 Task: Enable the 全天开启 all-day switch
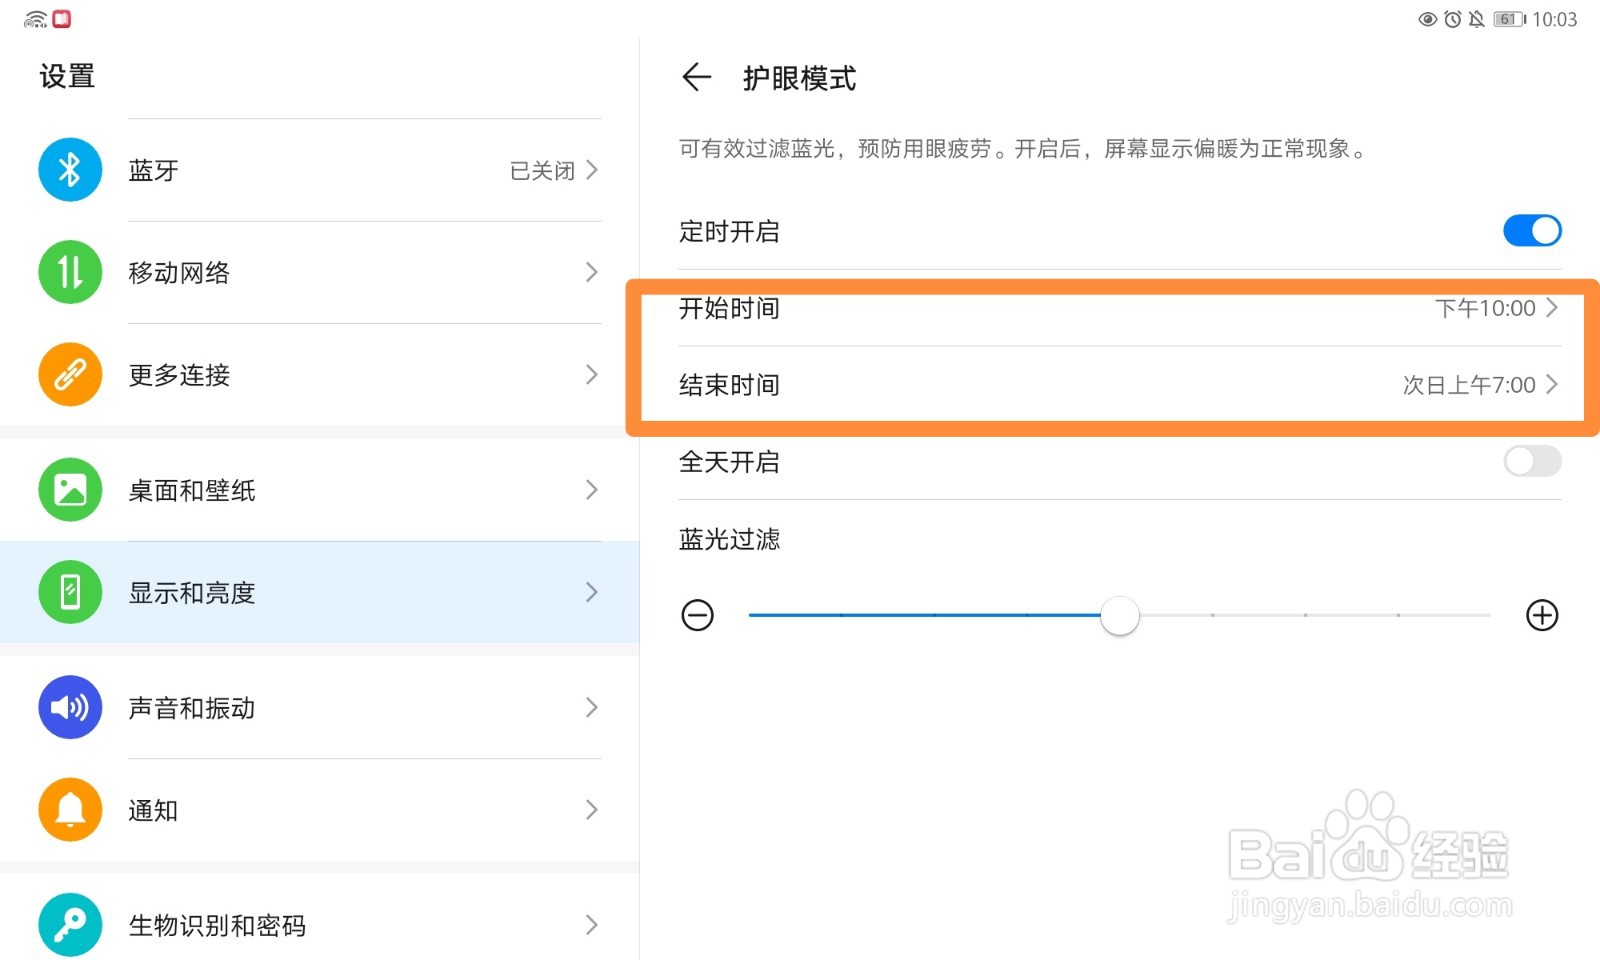(x=1531, y=461)
